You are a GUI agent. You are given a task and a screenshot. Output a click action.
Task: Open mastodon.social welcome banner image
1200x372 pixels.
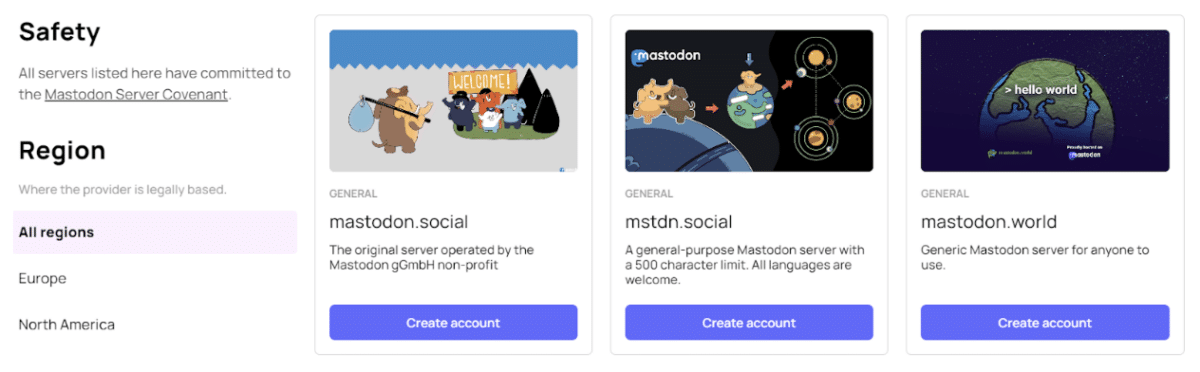tap(453, 101)
